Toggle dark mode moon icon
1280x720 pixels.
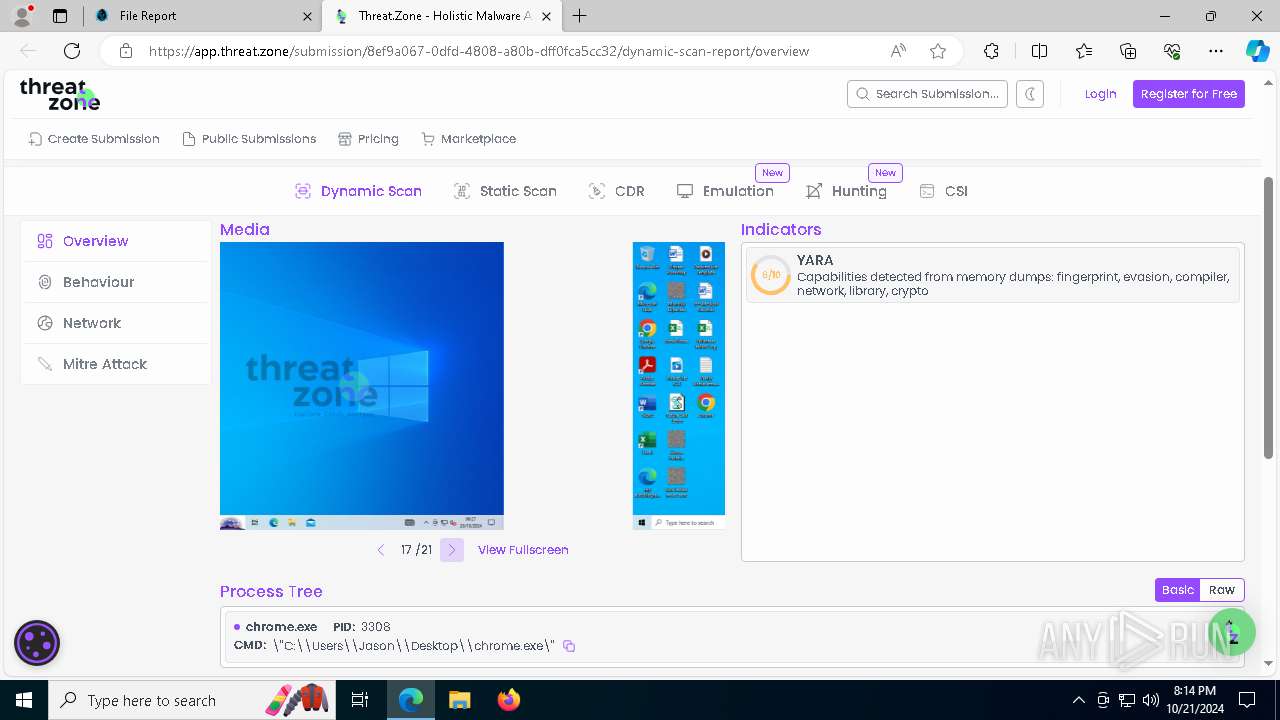[x=1030, y=94]
